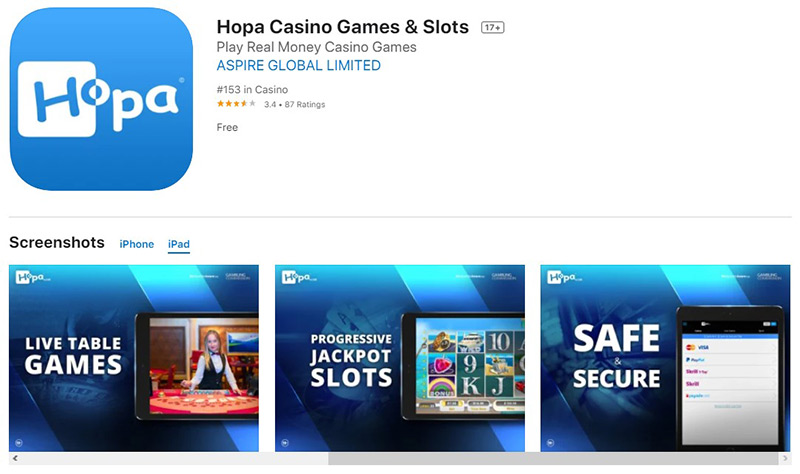
Task: Click the right scroll arrow under screenshots
Action: [785, 459]
